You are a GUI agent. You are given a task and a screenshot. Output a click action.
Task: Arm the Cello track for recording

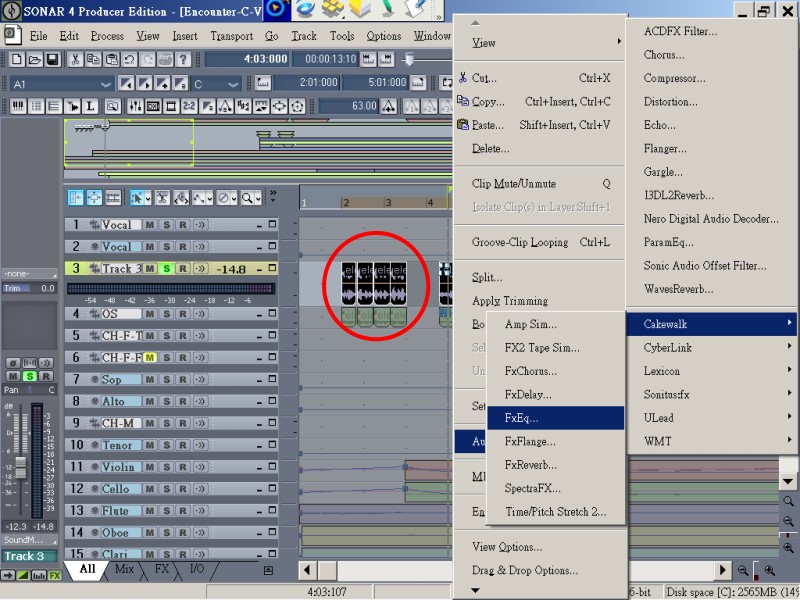click(x=183, y=489)
